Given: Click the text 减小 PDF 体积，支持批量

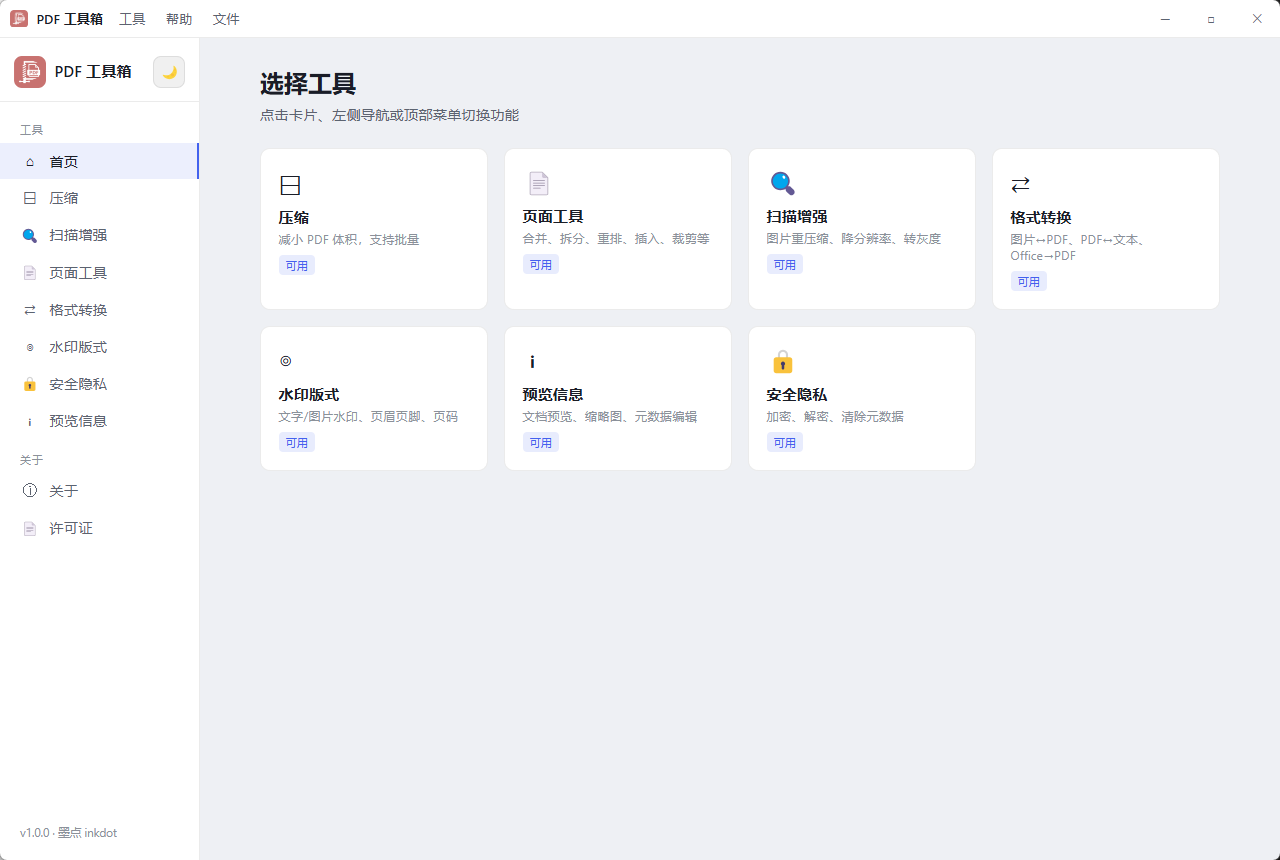Looking at the screenshot, I should (349, 240).
